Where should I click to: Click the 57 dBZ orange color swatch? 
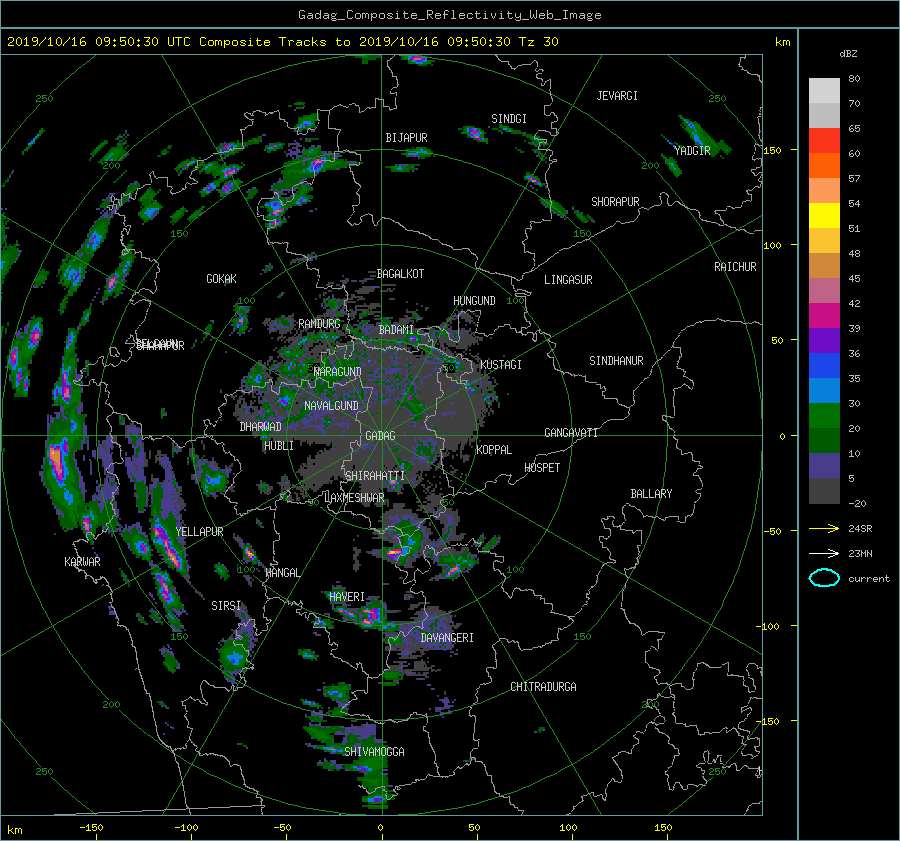824,166
